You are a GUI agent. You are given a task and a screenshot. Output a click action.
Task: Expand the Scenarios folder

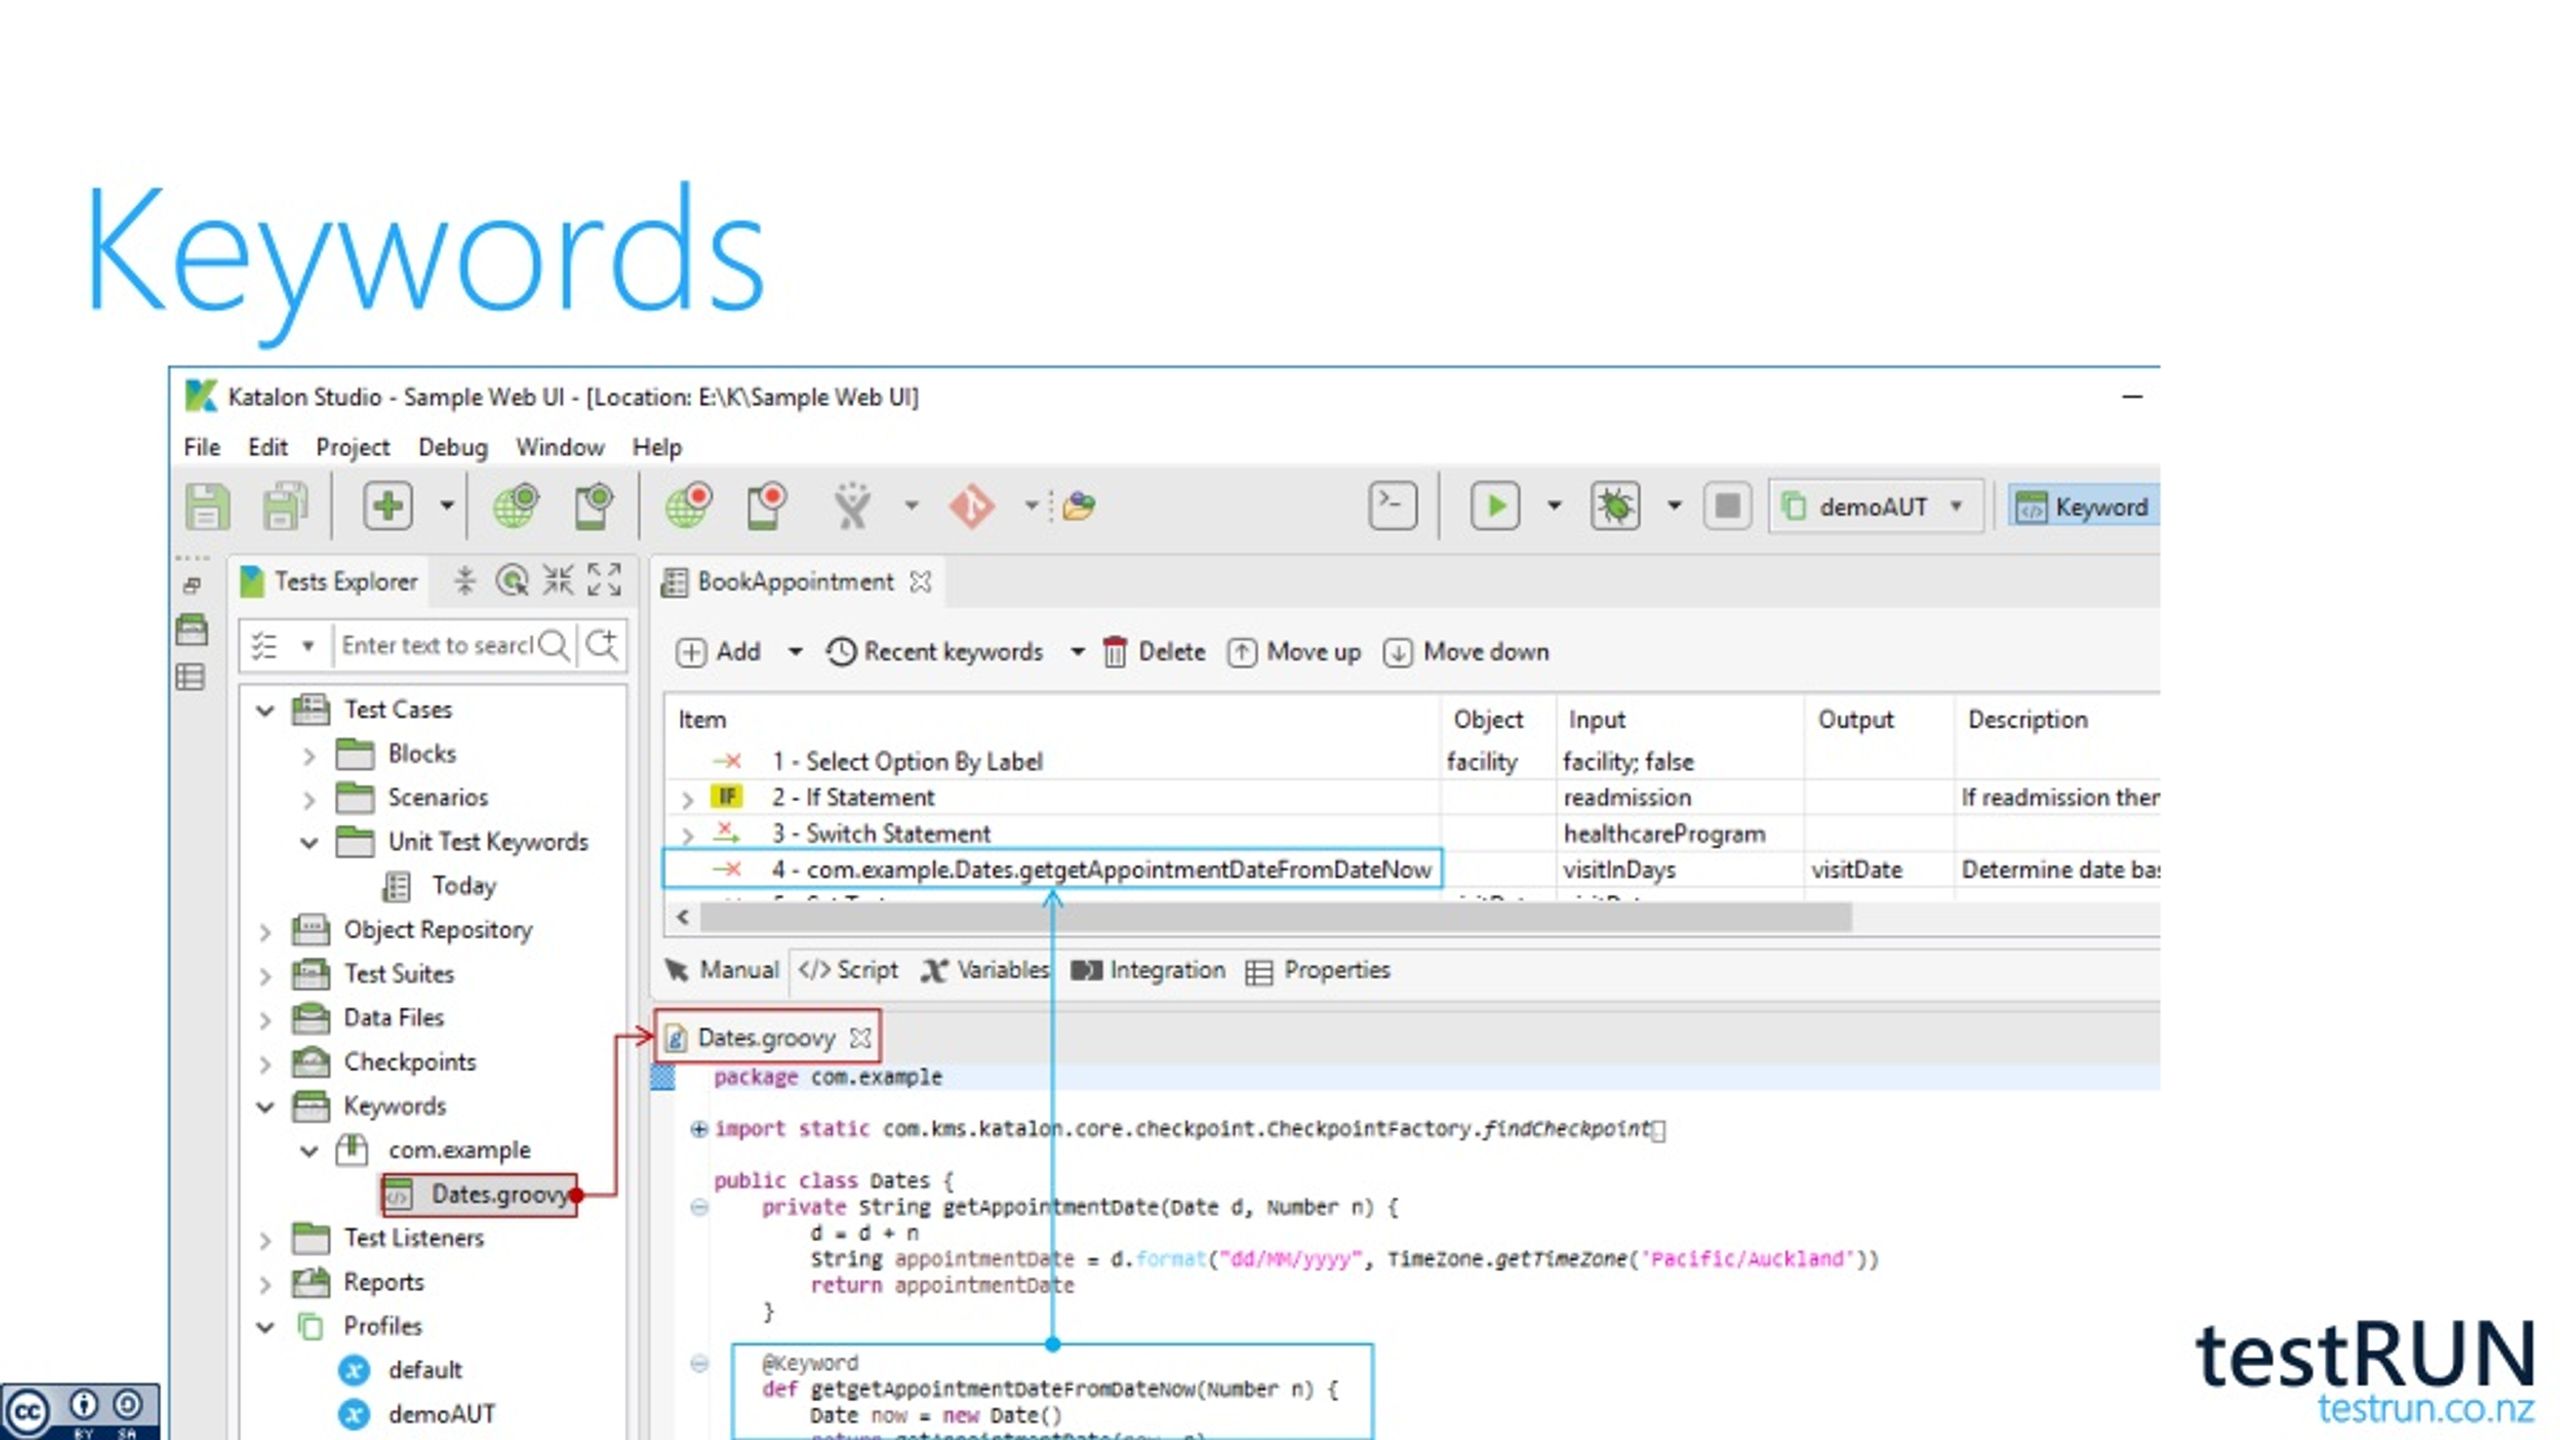[309, 799]
